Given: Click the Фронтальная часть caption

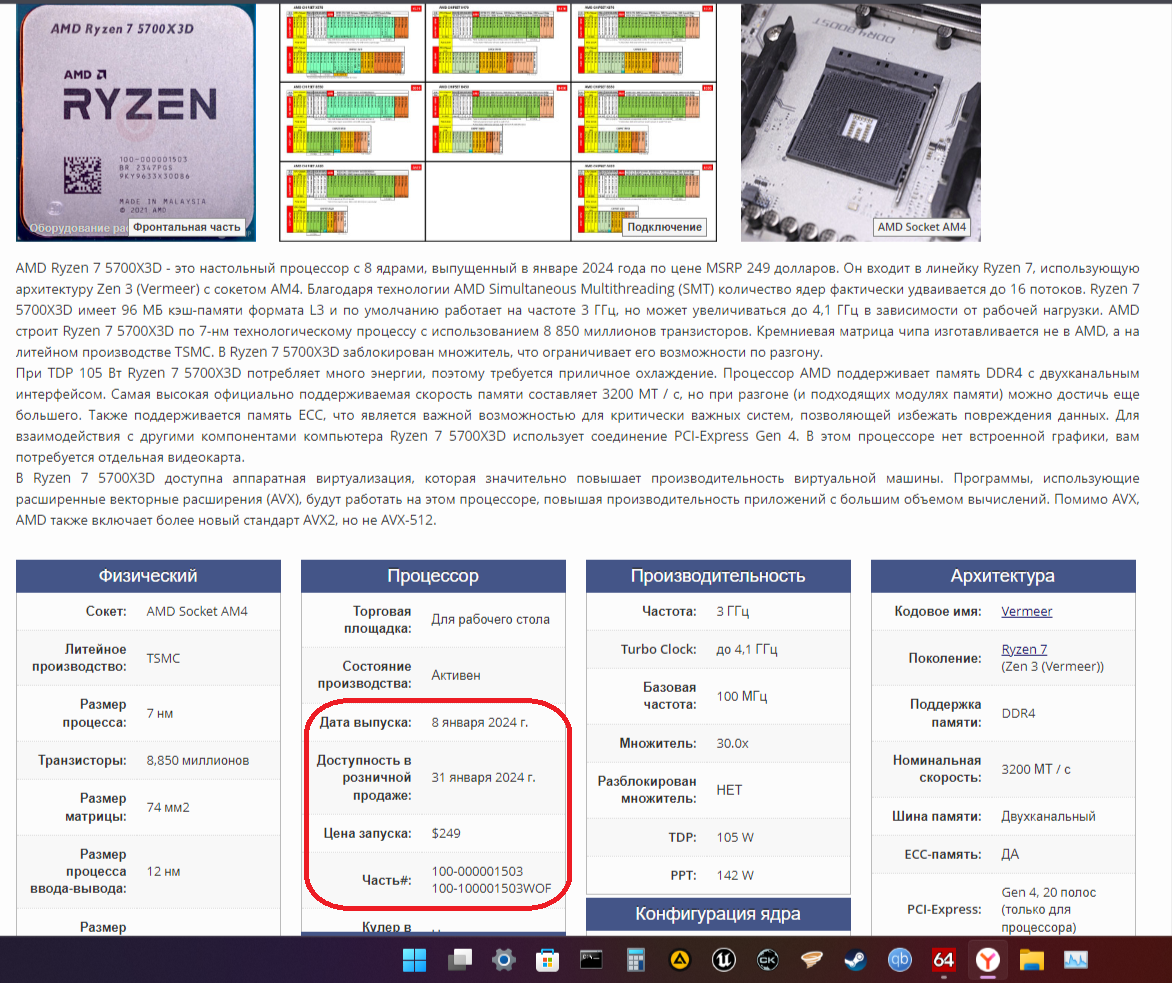Looking at the screenshot, I should 187,227.
